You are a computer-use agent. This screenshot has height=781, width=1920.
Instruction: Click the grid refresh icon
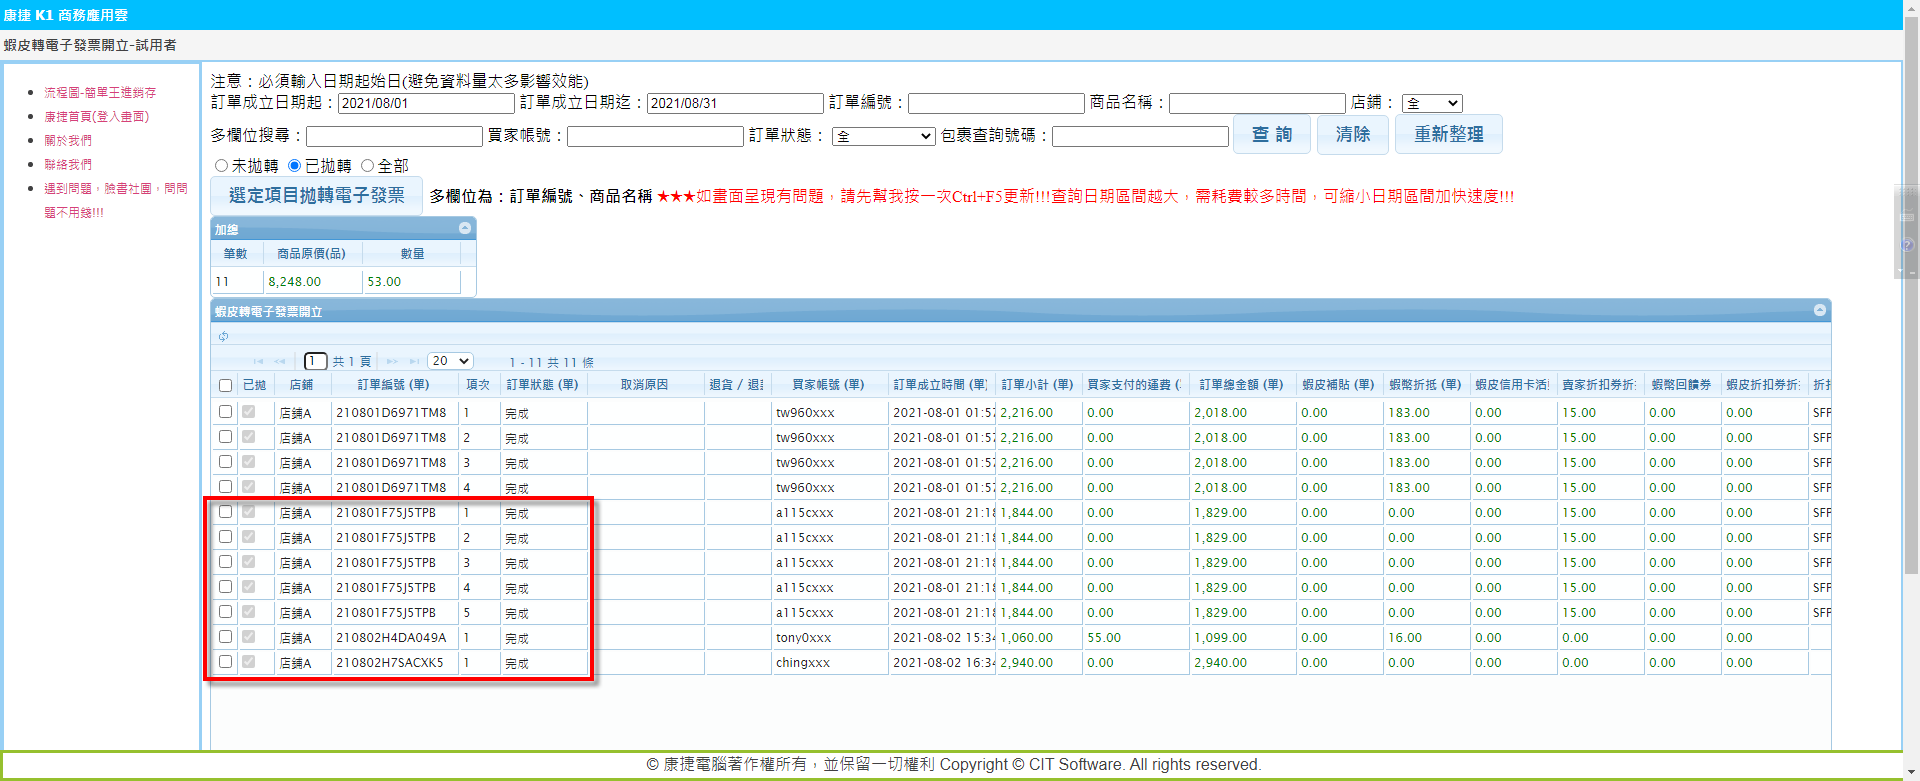[223, 336]
